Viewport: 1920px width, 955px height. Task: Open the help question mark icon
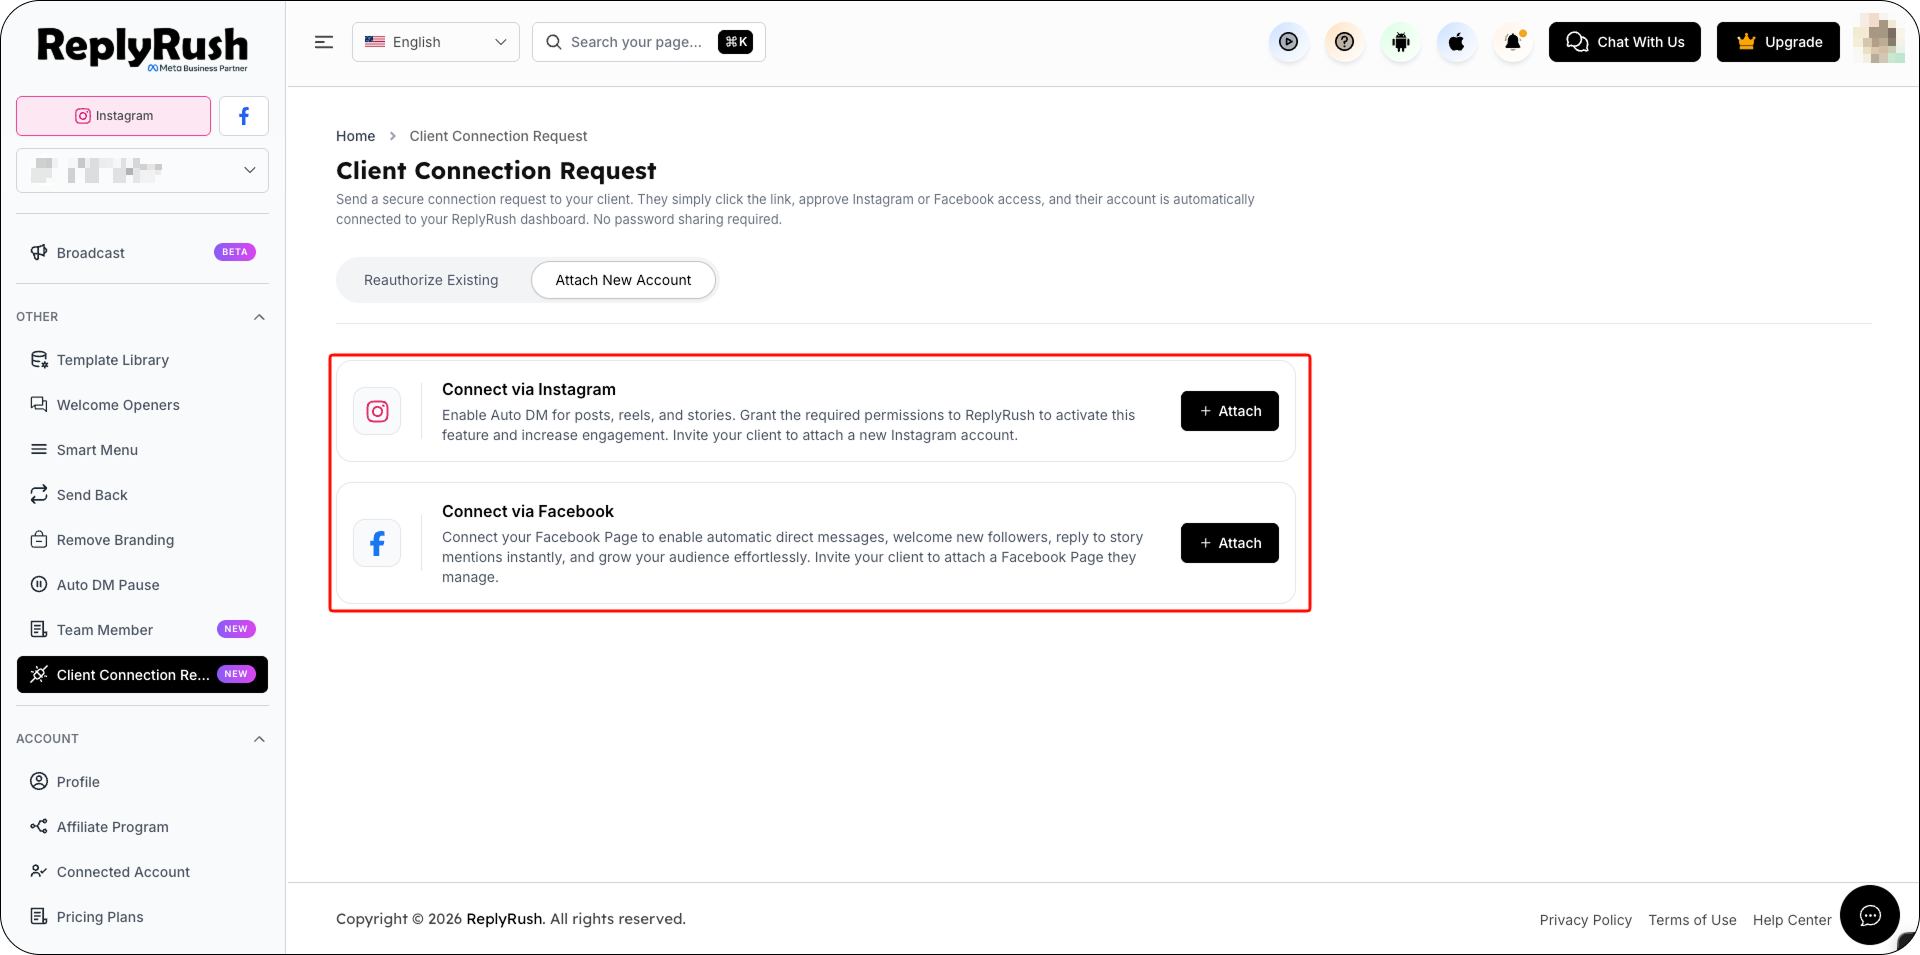(x=1344, y=42)
